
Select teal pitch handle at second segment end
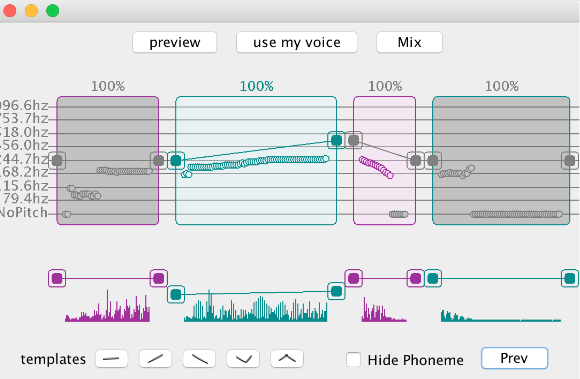pyautogui.click(x=337, y=140)
